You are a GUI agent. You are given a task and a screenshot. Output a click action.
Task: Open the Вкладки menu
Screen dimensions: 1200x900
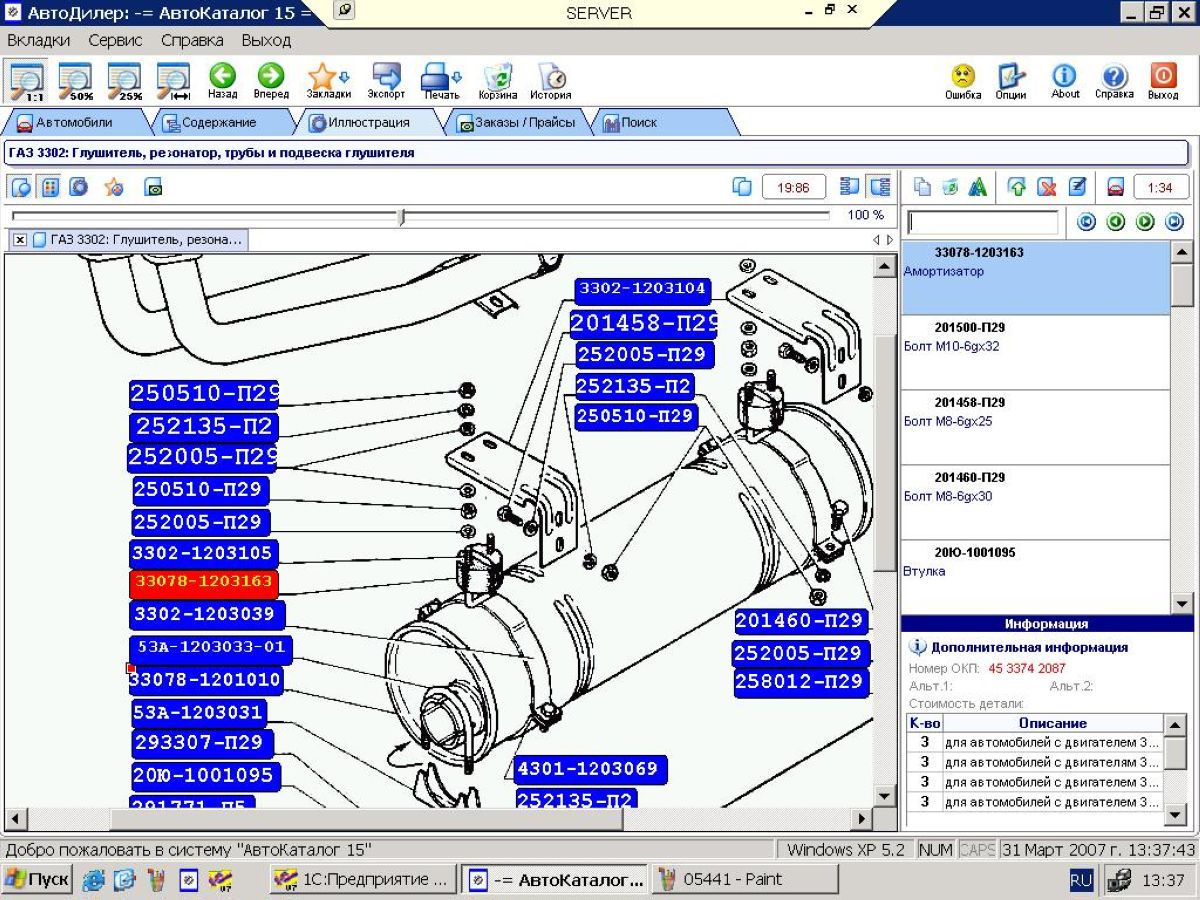[39, 41]
